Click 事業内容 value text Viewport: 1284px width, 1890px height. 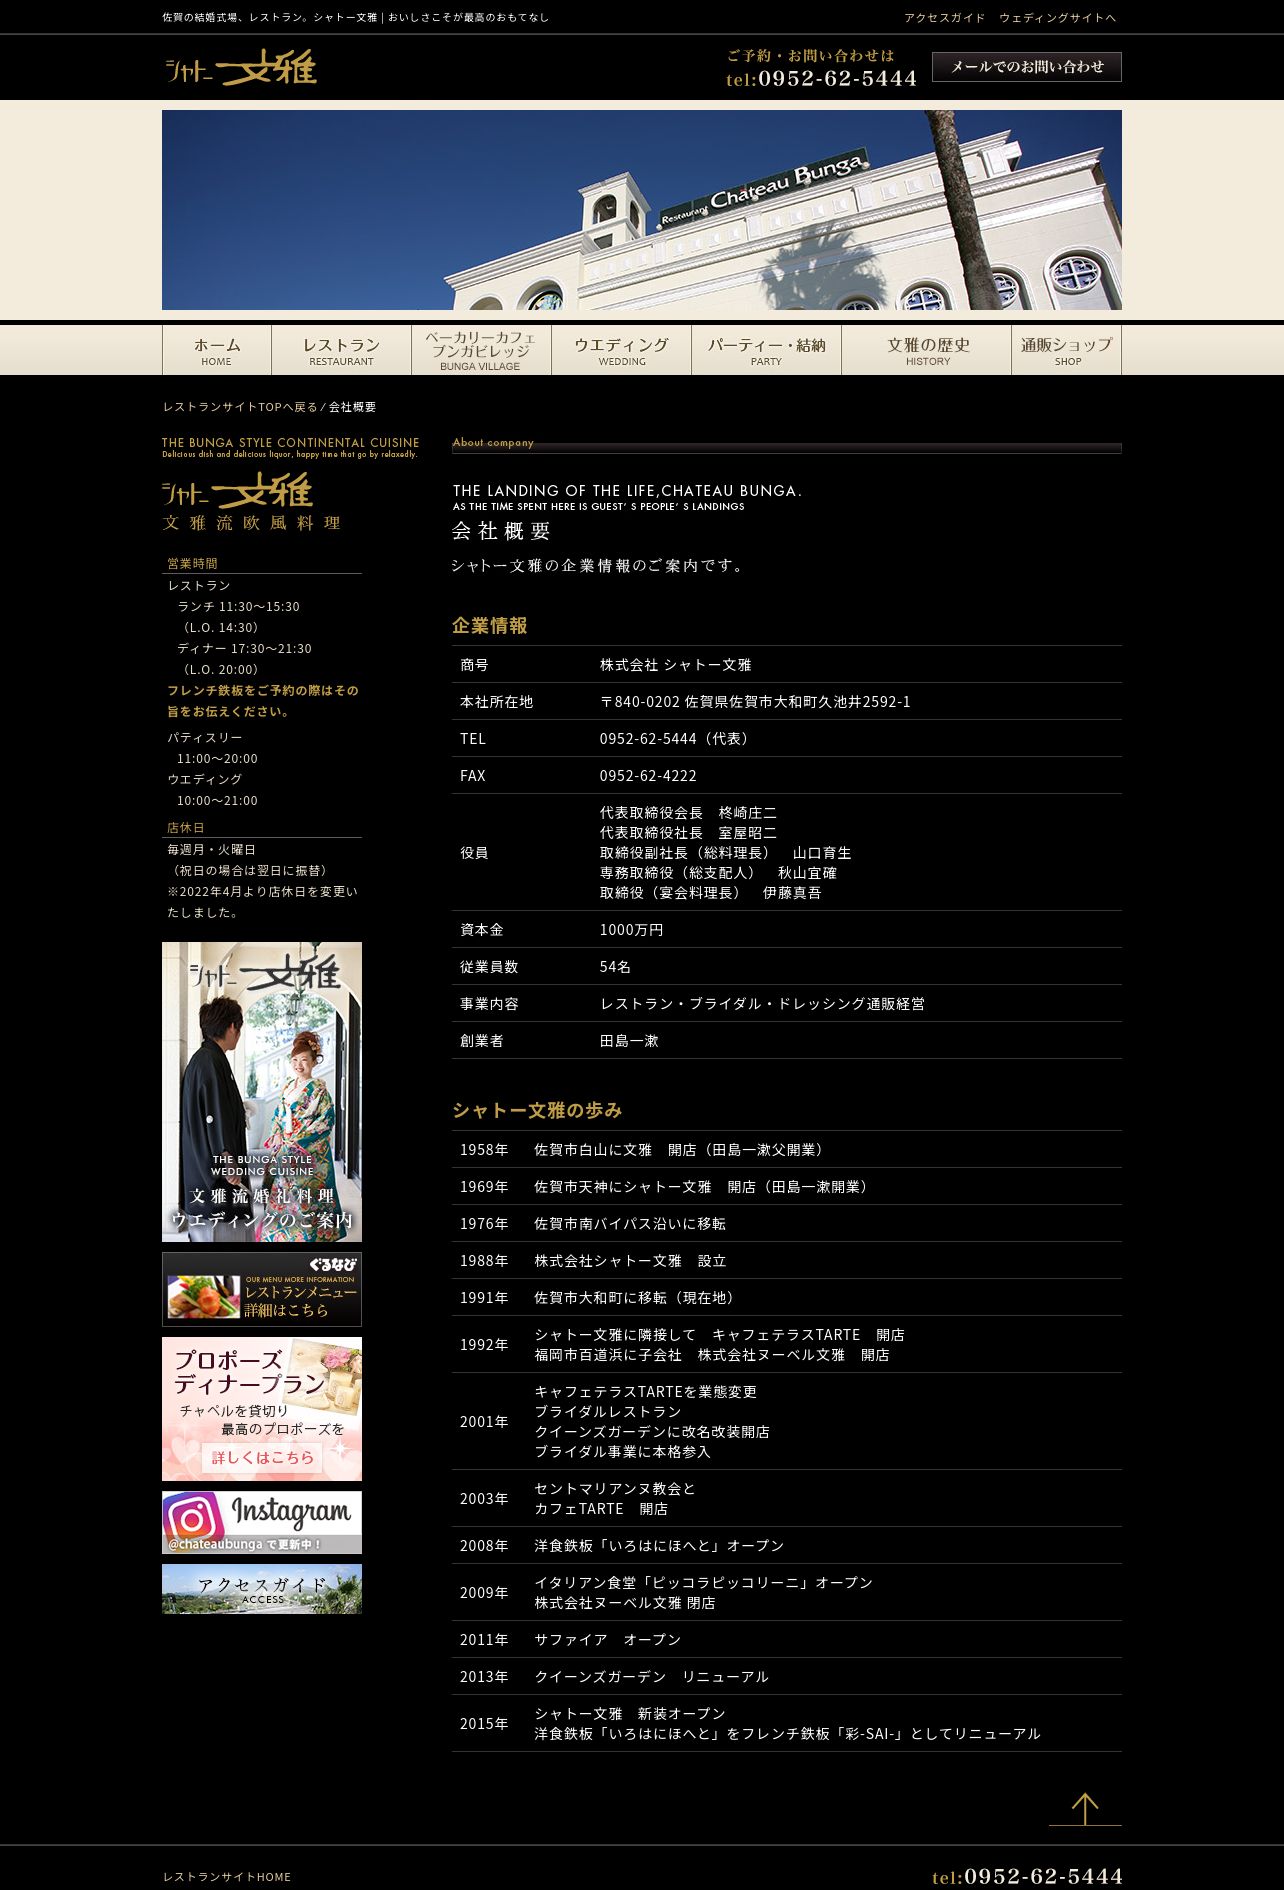click(x=762, y=1004)
